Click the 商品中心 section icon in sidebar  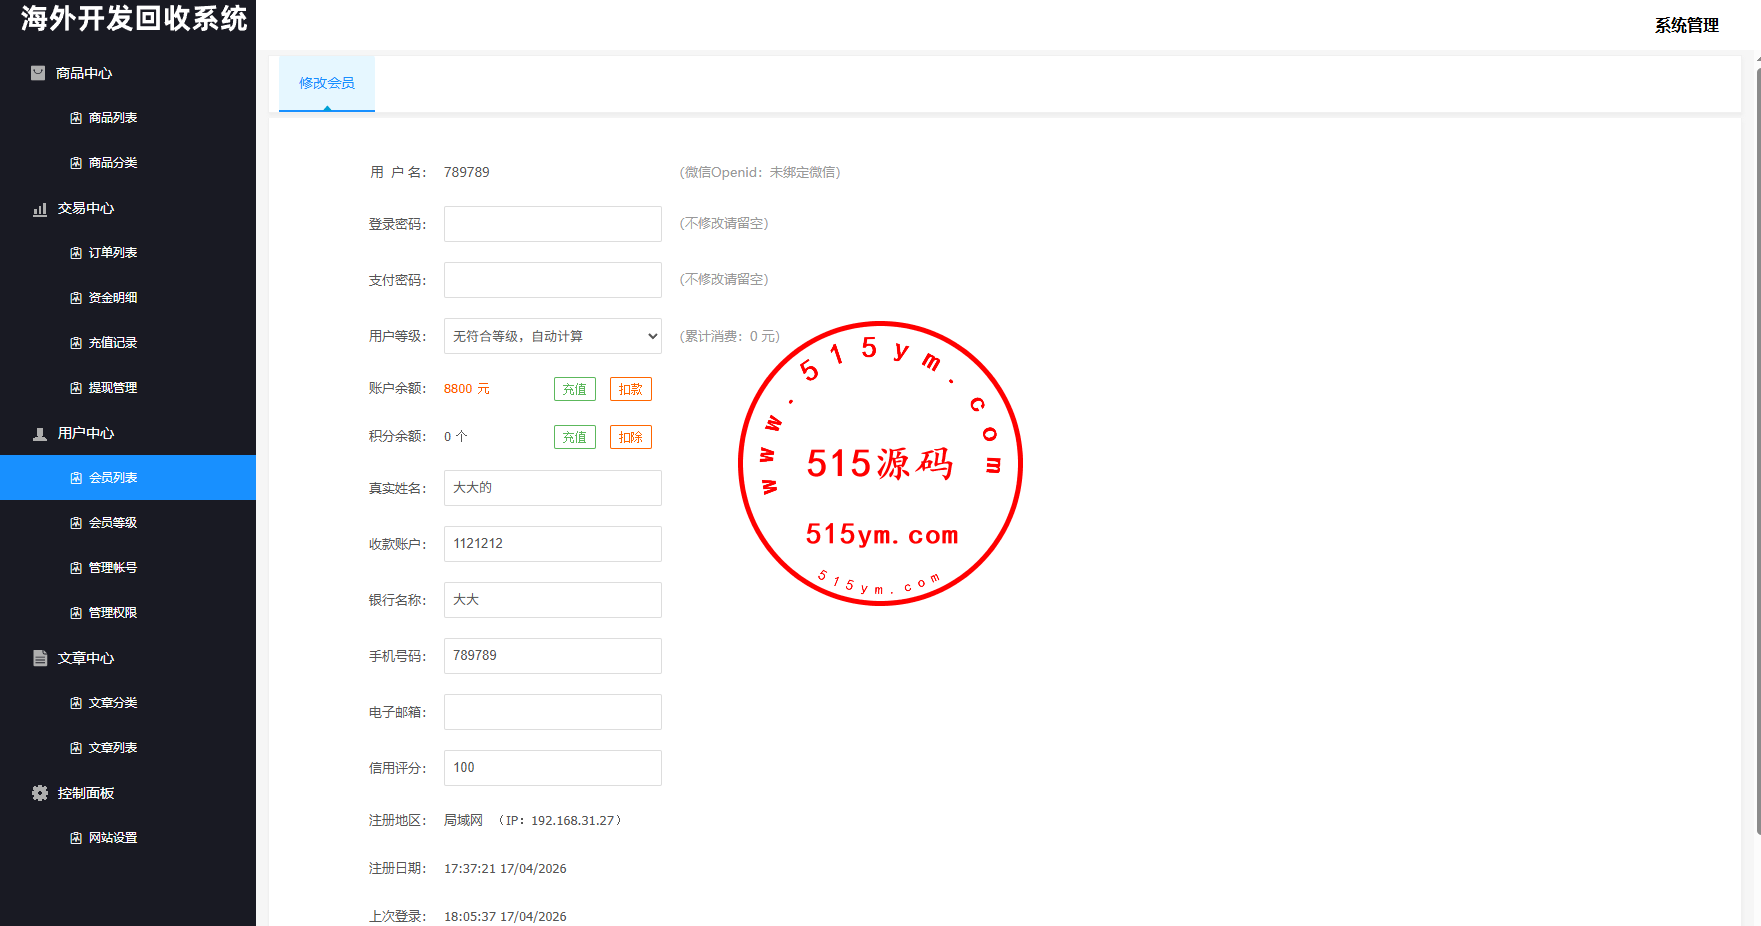[38, 73]
